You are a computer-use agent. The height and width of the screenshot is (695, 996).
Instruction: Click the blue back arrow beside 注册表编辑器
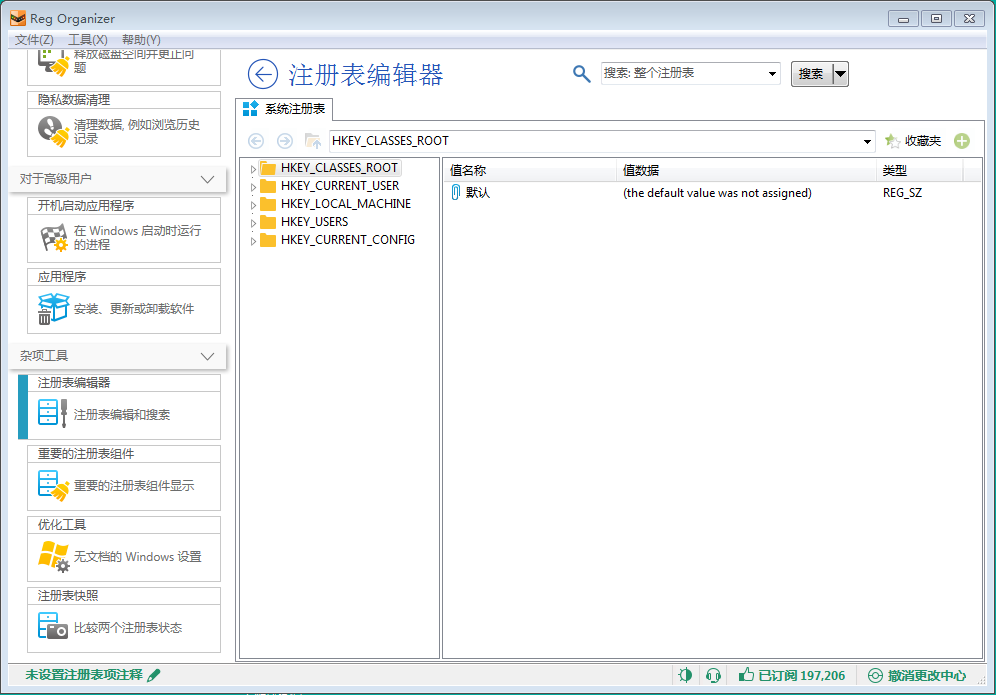click(x=262, y=74)
